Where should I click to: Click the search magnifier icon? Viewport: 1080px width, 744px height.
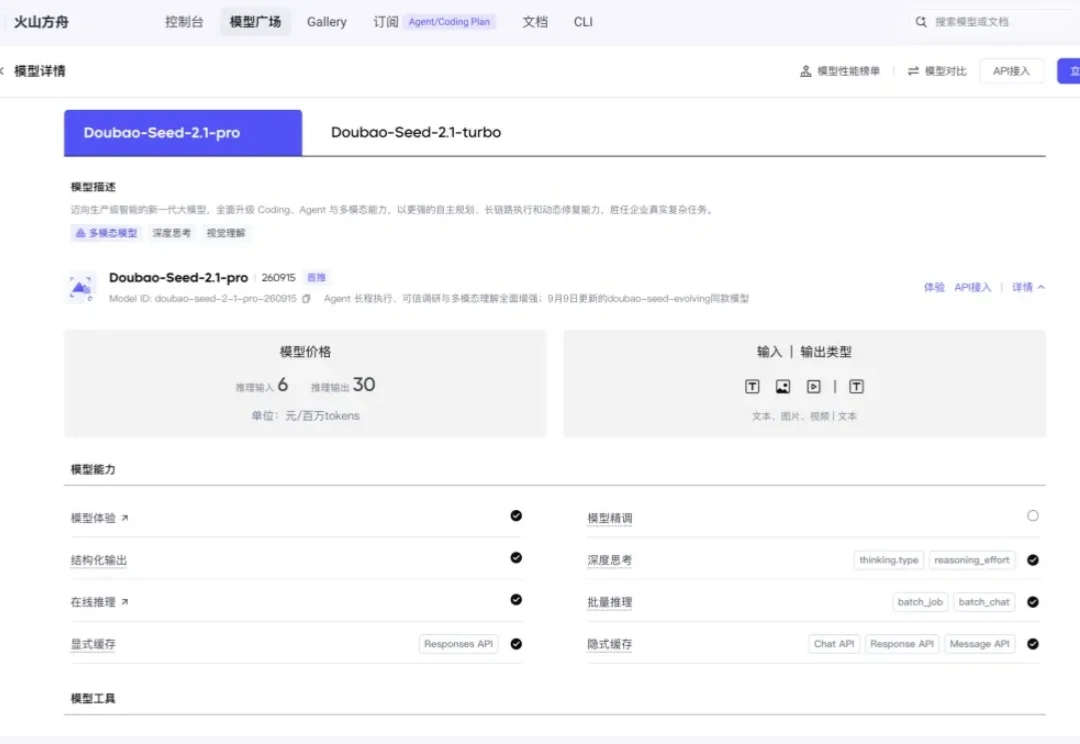pyautogui.click(x=921, y=22)
